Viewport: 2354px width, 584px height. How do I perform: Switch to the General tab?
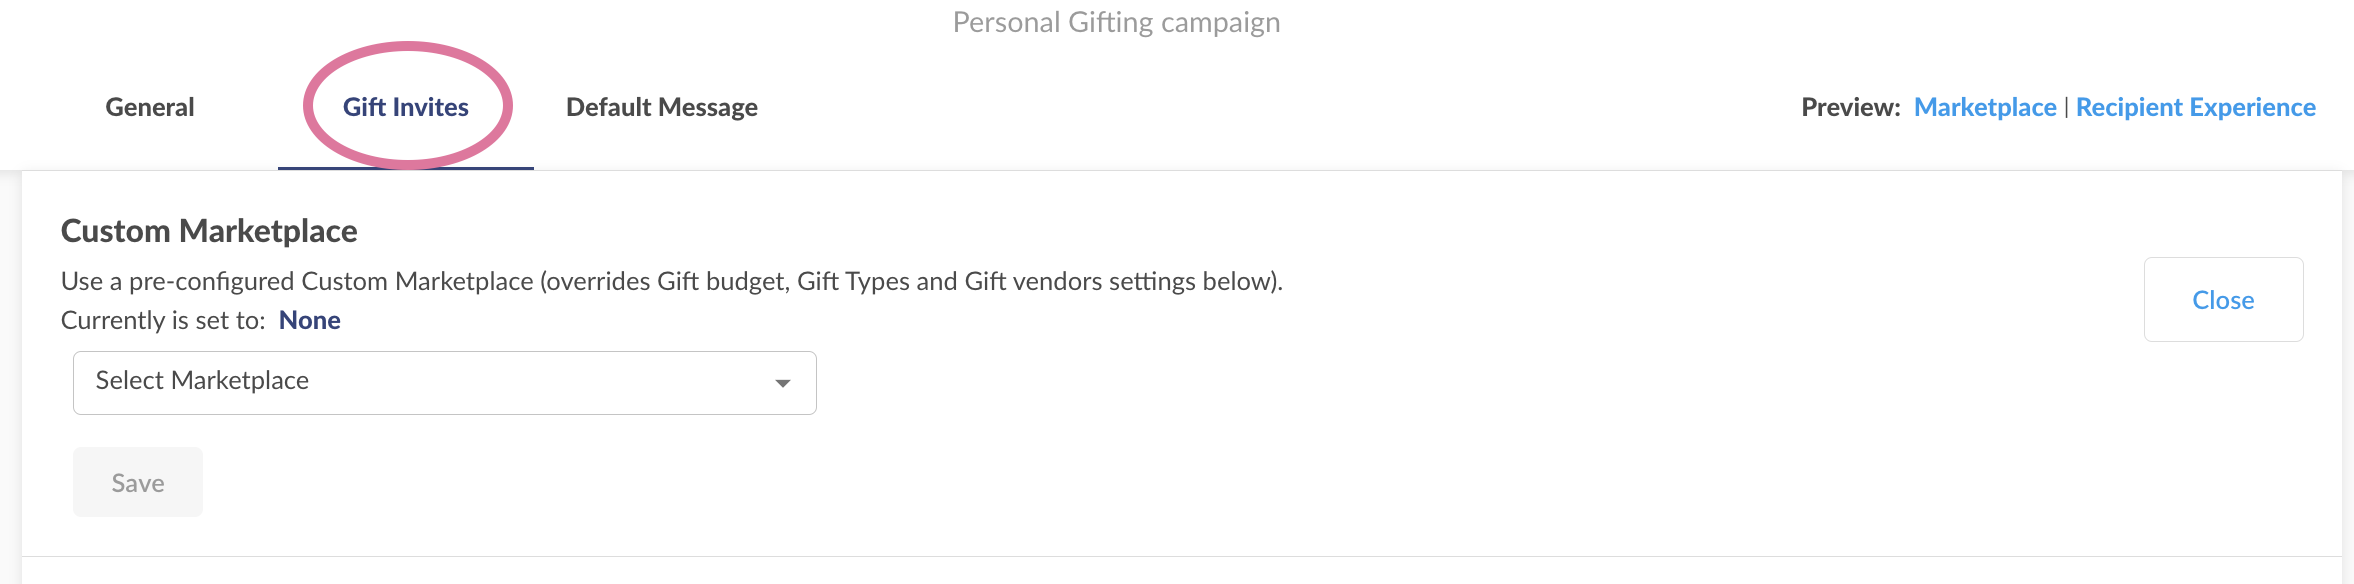[150, 107]
